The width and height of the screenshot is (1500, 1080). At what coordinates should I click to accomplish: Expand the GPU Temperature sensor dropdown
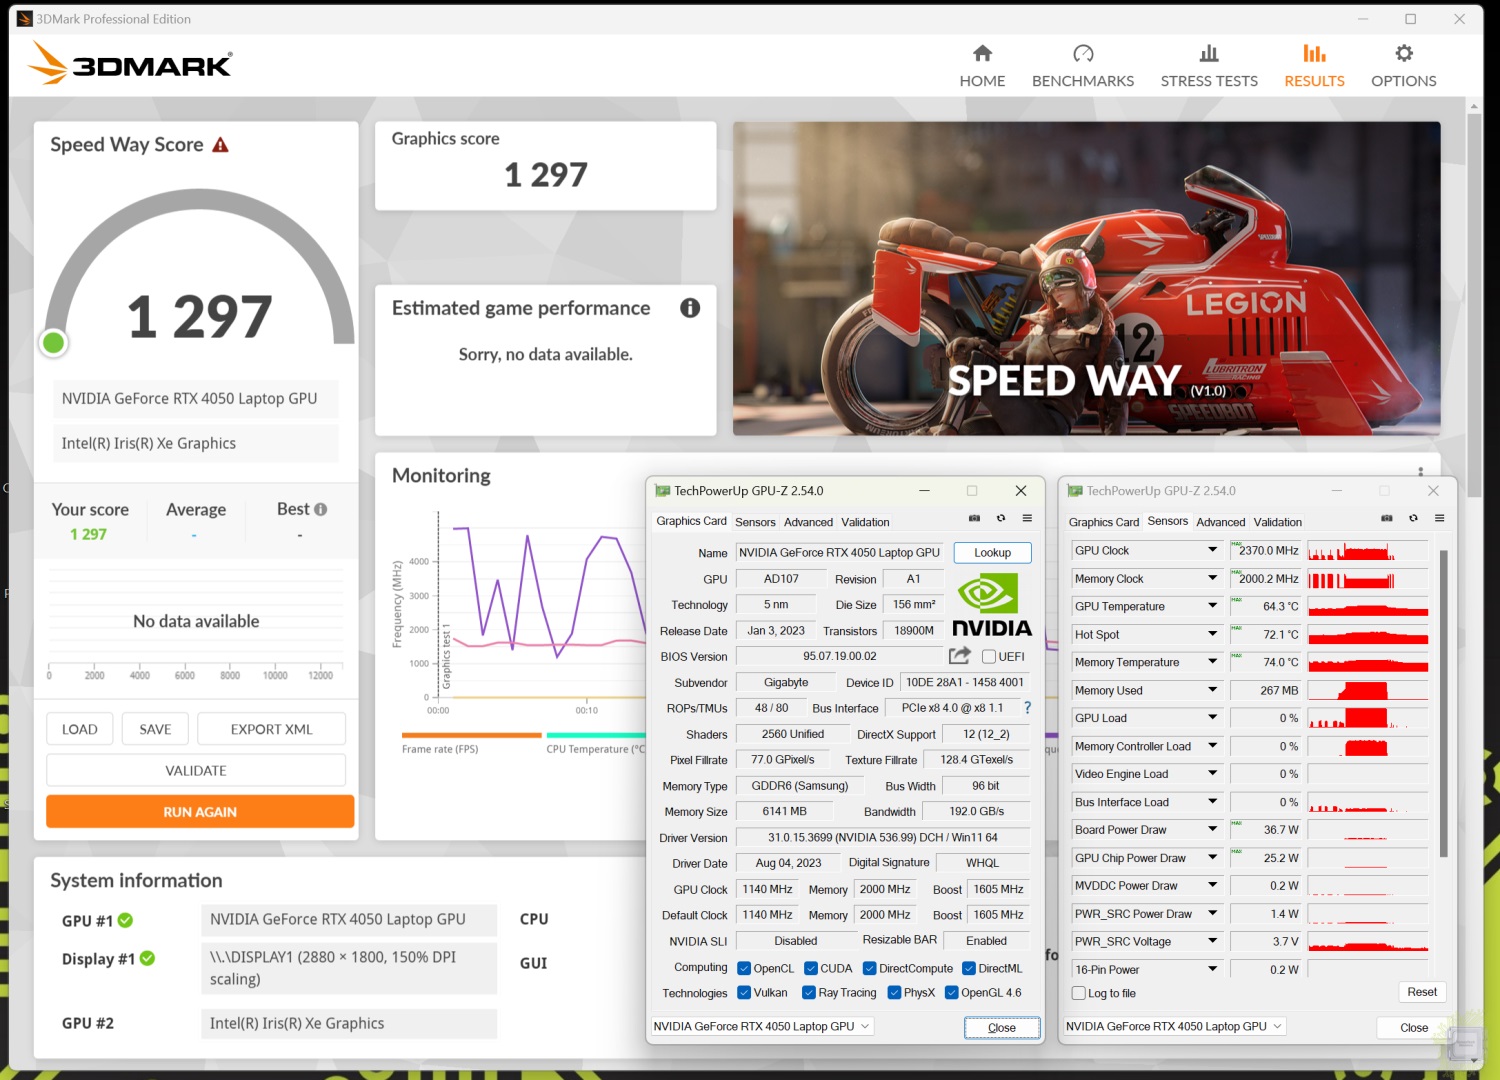(x=1213, y=606)
